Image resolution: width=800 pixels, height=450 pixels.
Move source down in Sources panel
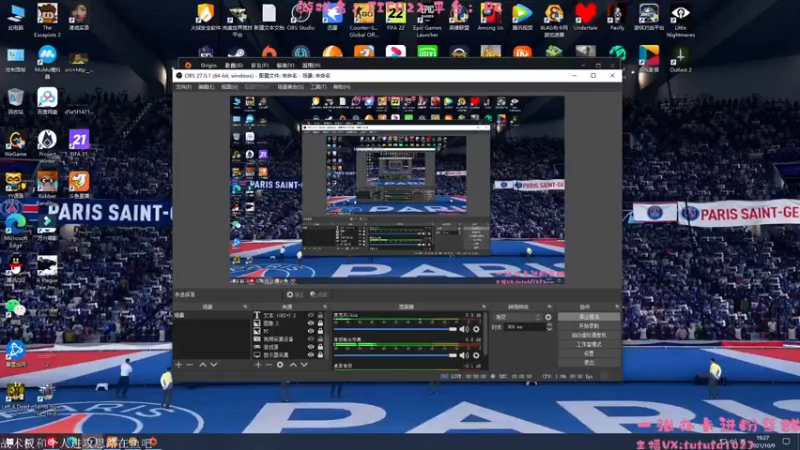click(x=304, y=365)
